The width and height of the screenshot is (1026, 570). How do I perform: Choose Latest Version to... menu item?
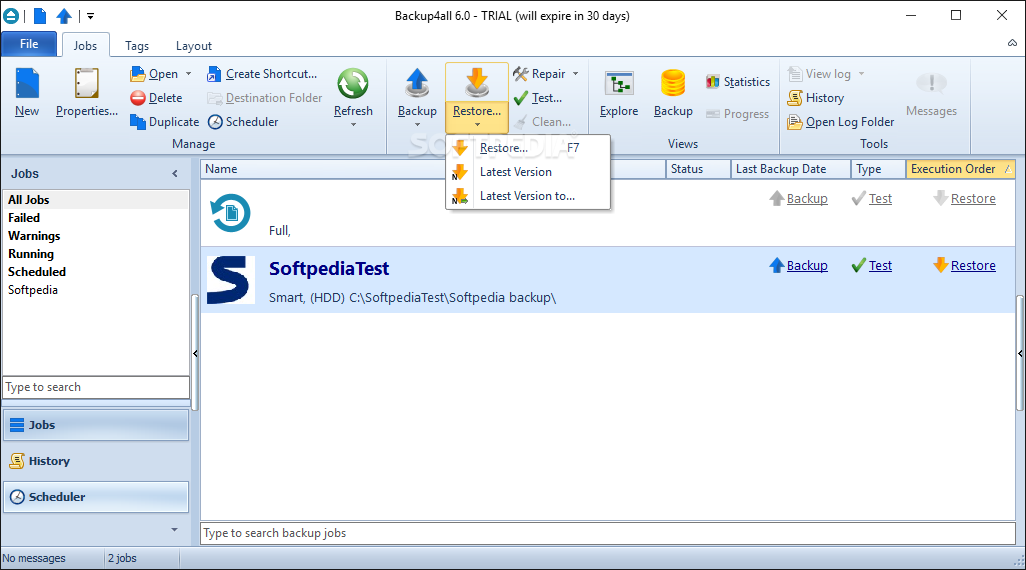(x=527, y=196)
